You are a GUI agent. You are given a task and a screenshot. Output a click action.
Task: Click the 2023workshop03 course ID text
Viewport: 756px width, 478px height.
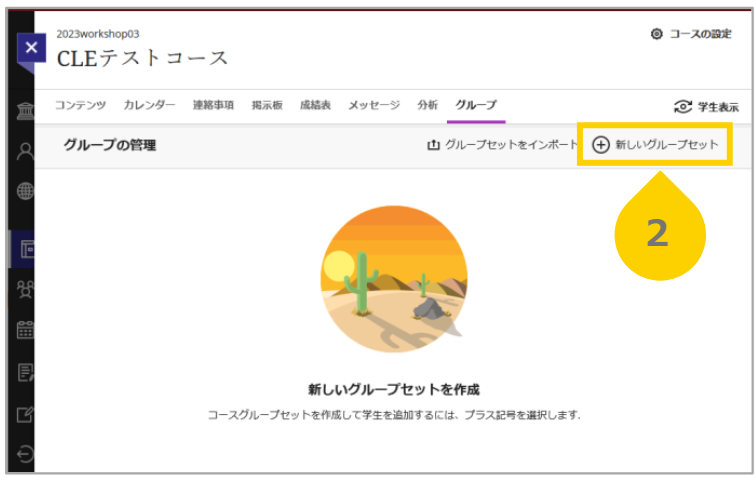point(98,34)
